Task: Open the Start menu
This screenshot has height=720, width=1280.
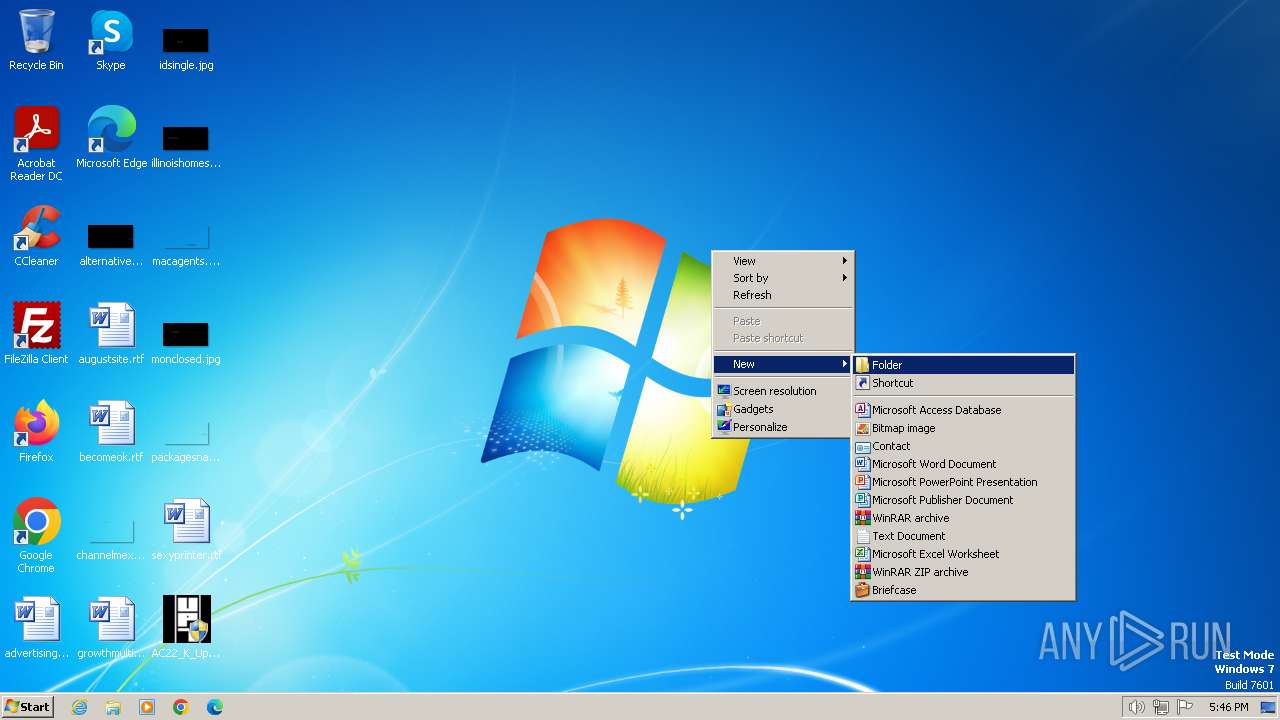Action: point(27,707)
